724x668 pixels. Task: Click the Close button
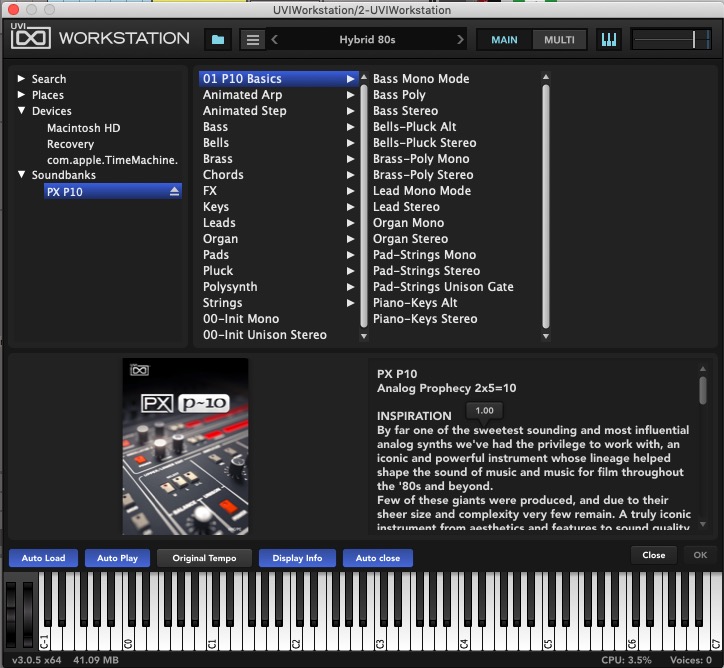[653, 555]
